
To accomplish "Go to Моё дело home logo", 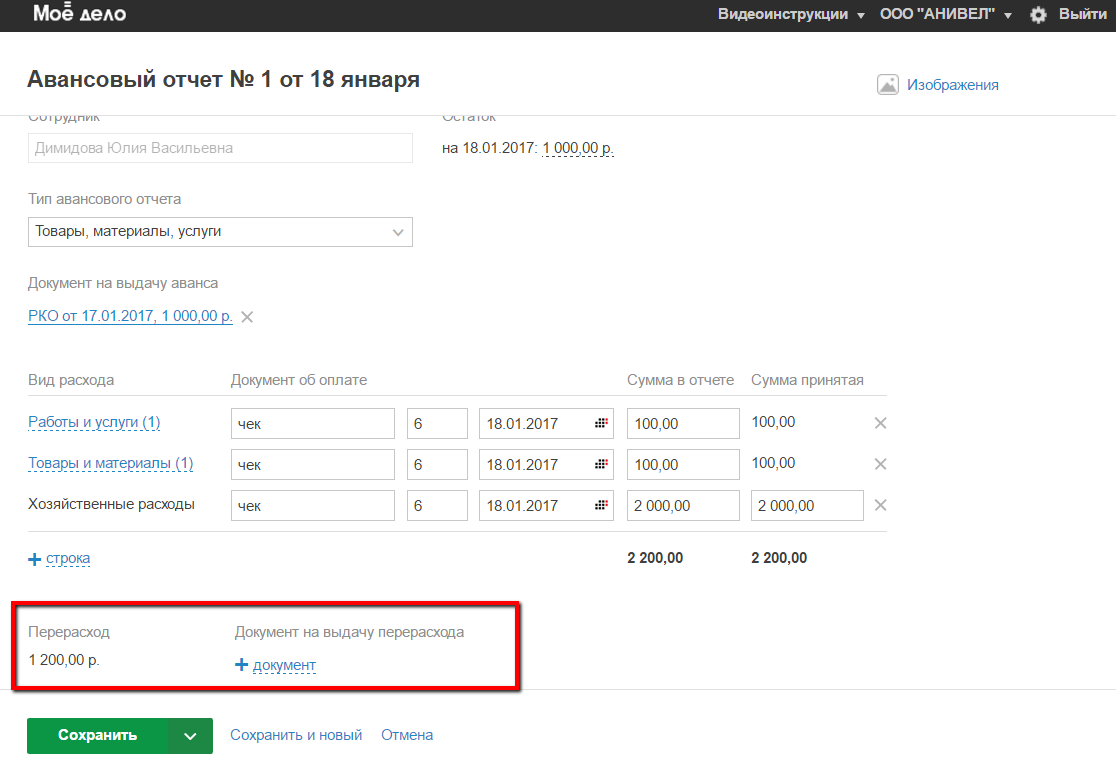I will tap(79, 14).
